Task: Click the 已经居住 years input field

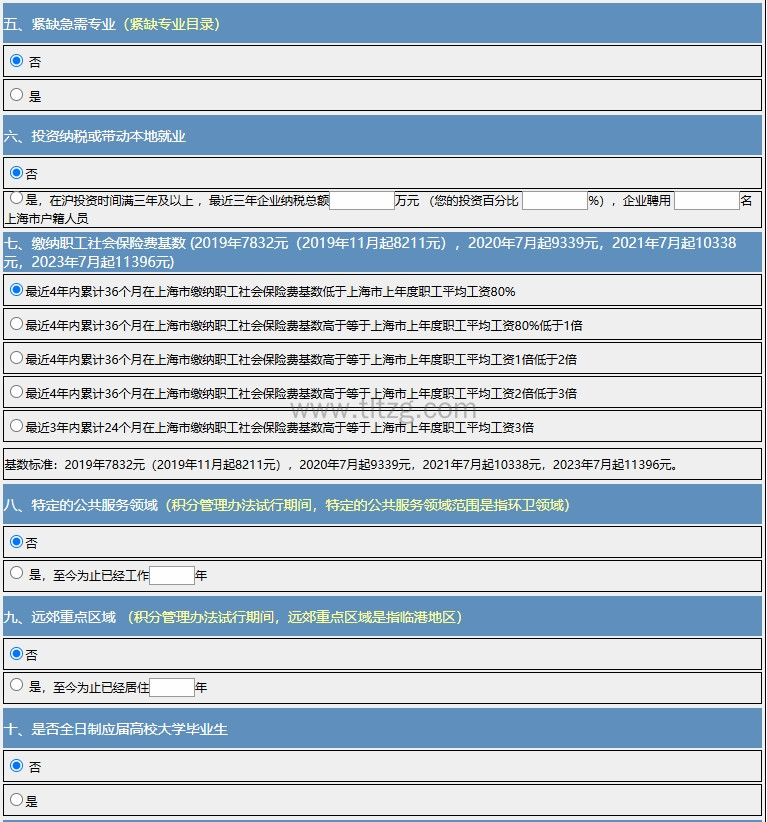Action: 171,687
